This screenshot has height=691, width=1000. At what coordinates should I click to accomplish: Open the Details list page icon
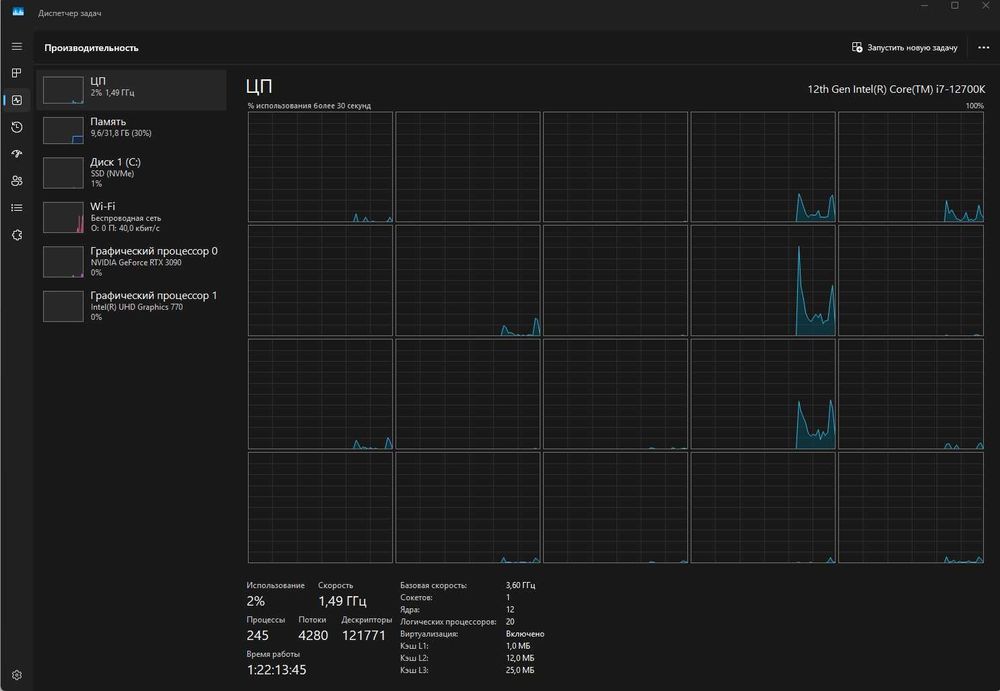coord(16,208)
